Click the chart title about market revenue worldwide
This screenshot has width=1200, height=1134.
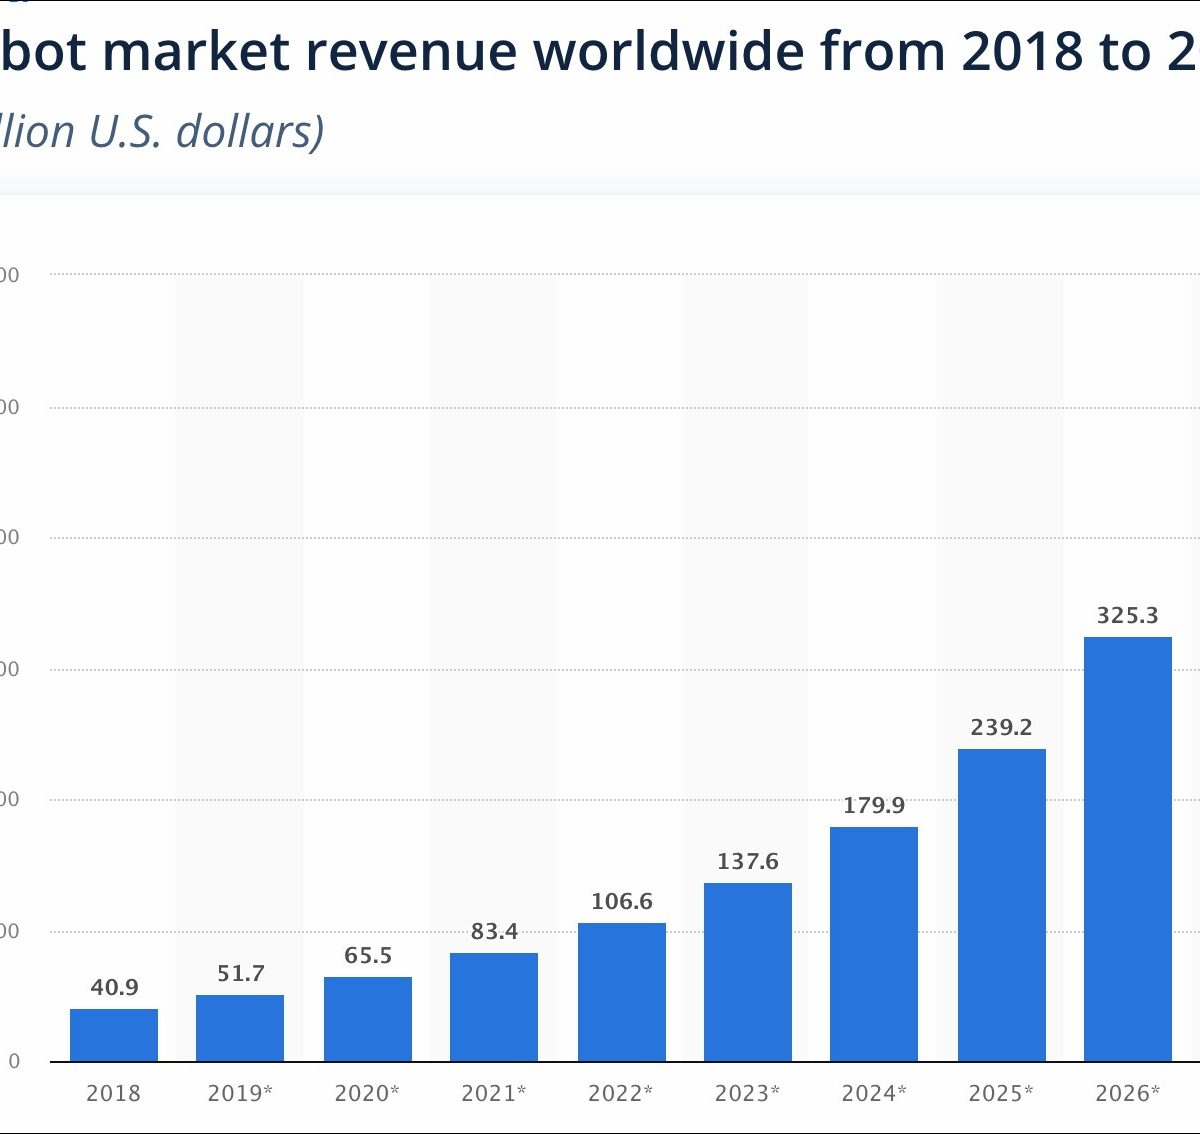[x=600, y=51]
